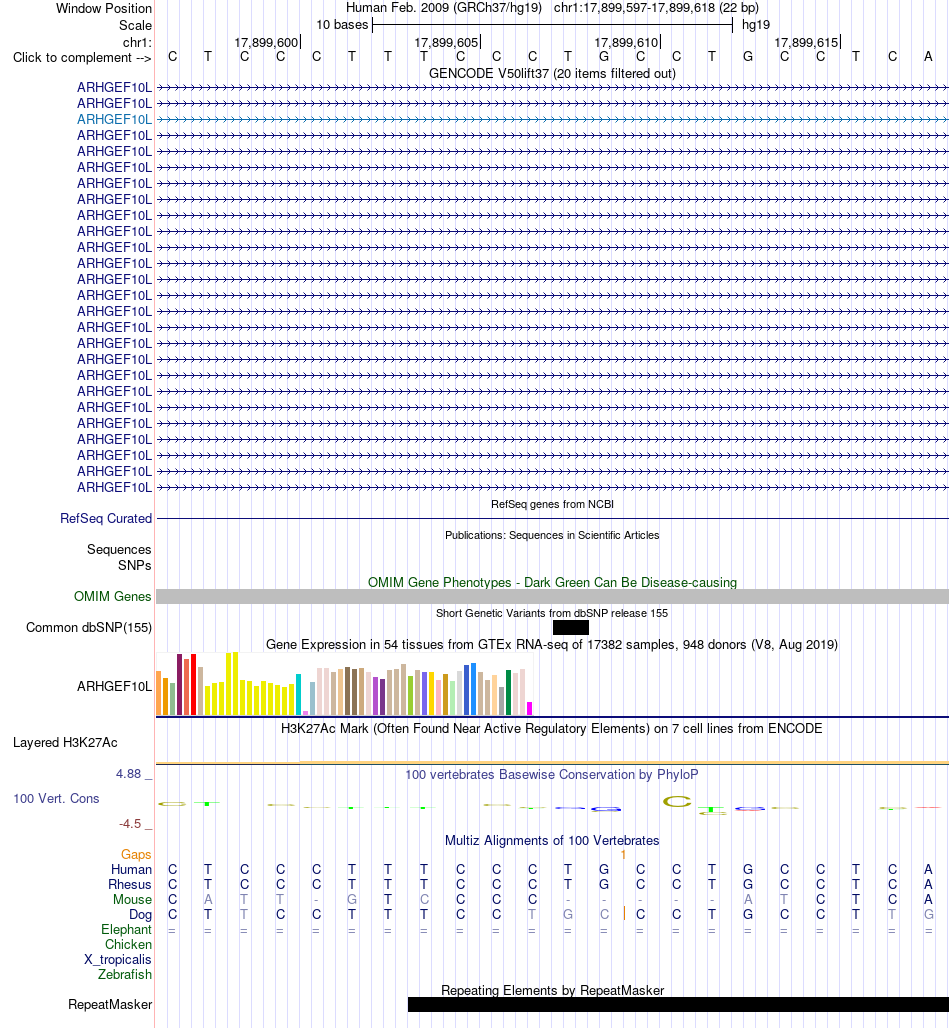The width and height of the screenshot is (950, 1028).
Task: Click the SNPs track label
Action: 134,565
